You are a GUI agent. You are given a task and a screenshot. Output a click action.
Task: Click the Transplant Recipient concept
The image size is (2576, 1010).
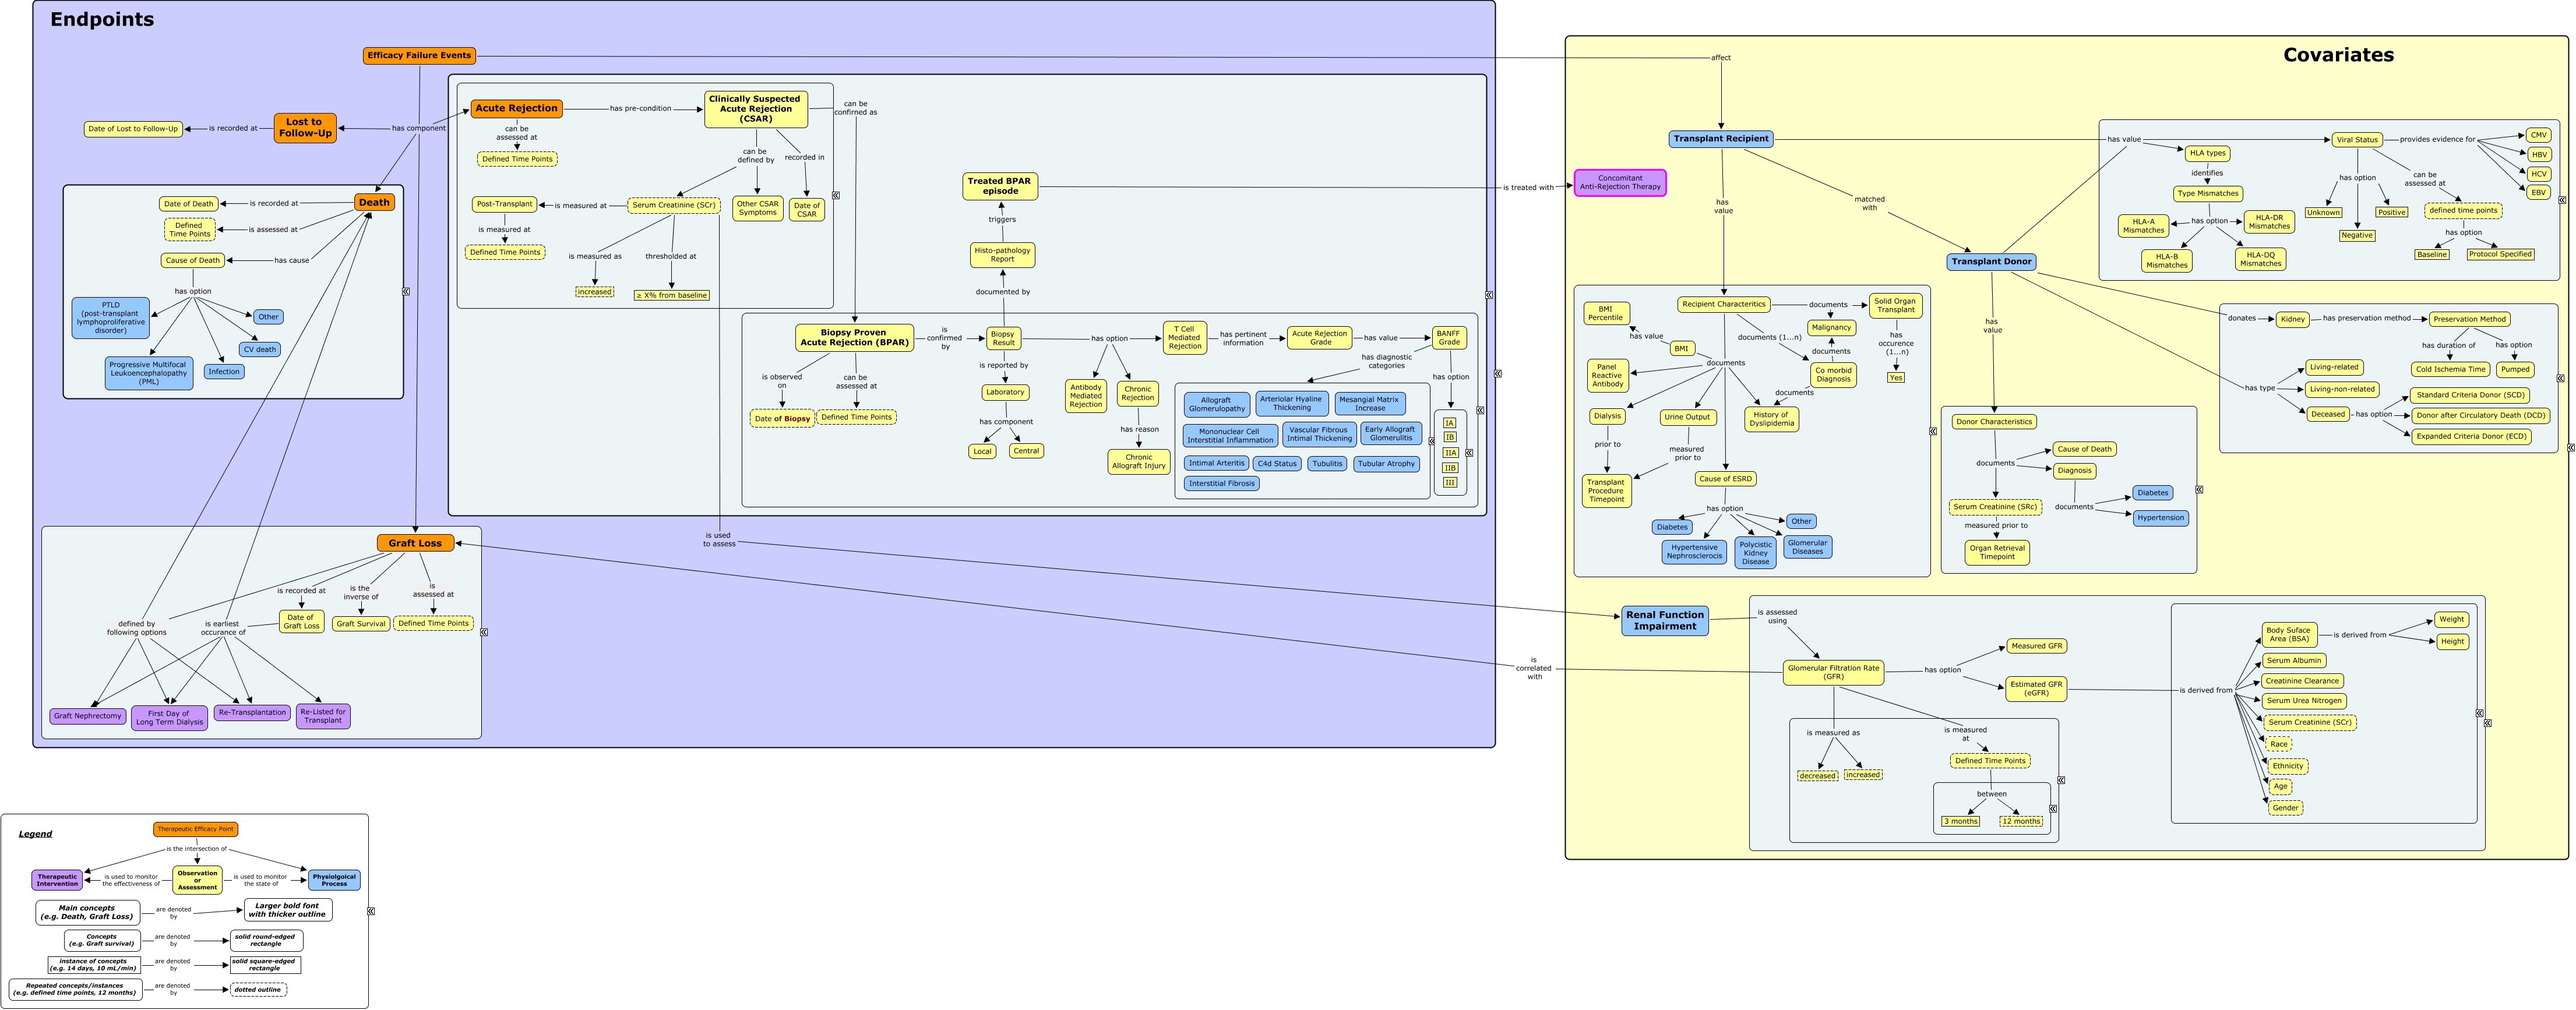click(x=1721, y=139)
